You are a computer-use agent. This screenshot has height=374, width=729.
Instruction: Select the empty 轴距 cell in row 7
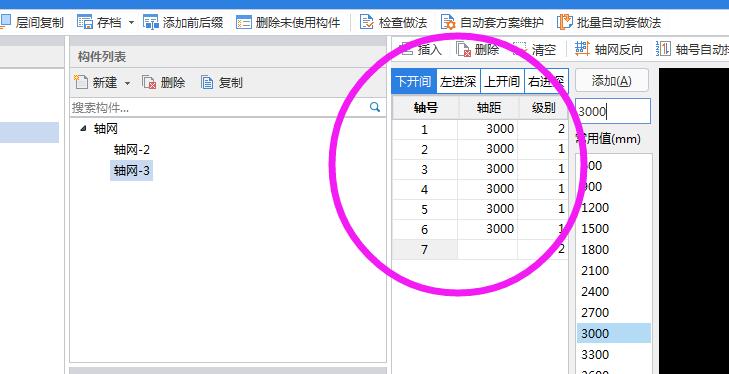[488, 249]
